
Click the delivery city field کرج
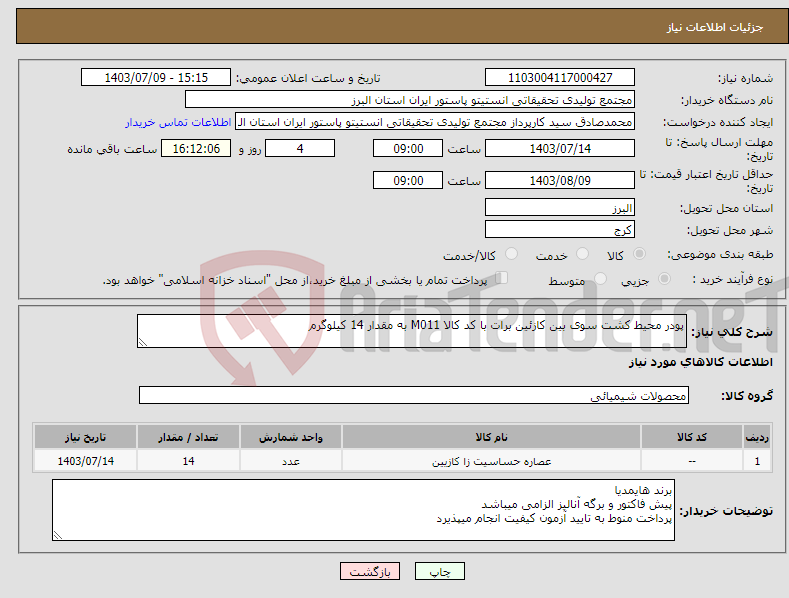(560, 230)
